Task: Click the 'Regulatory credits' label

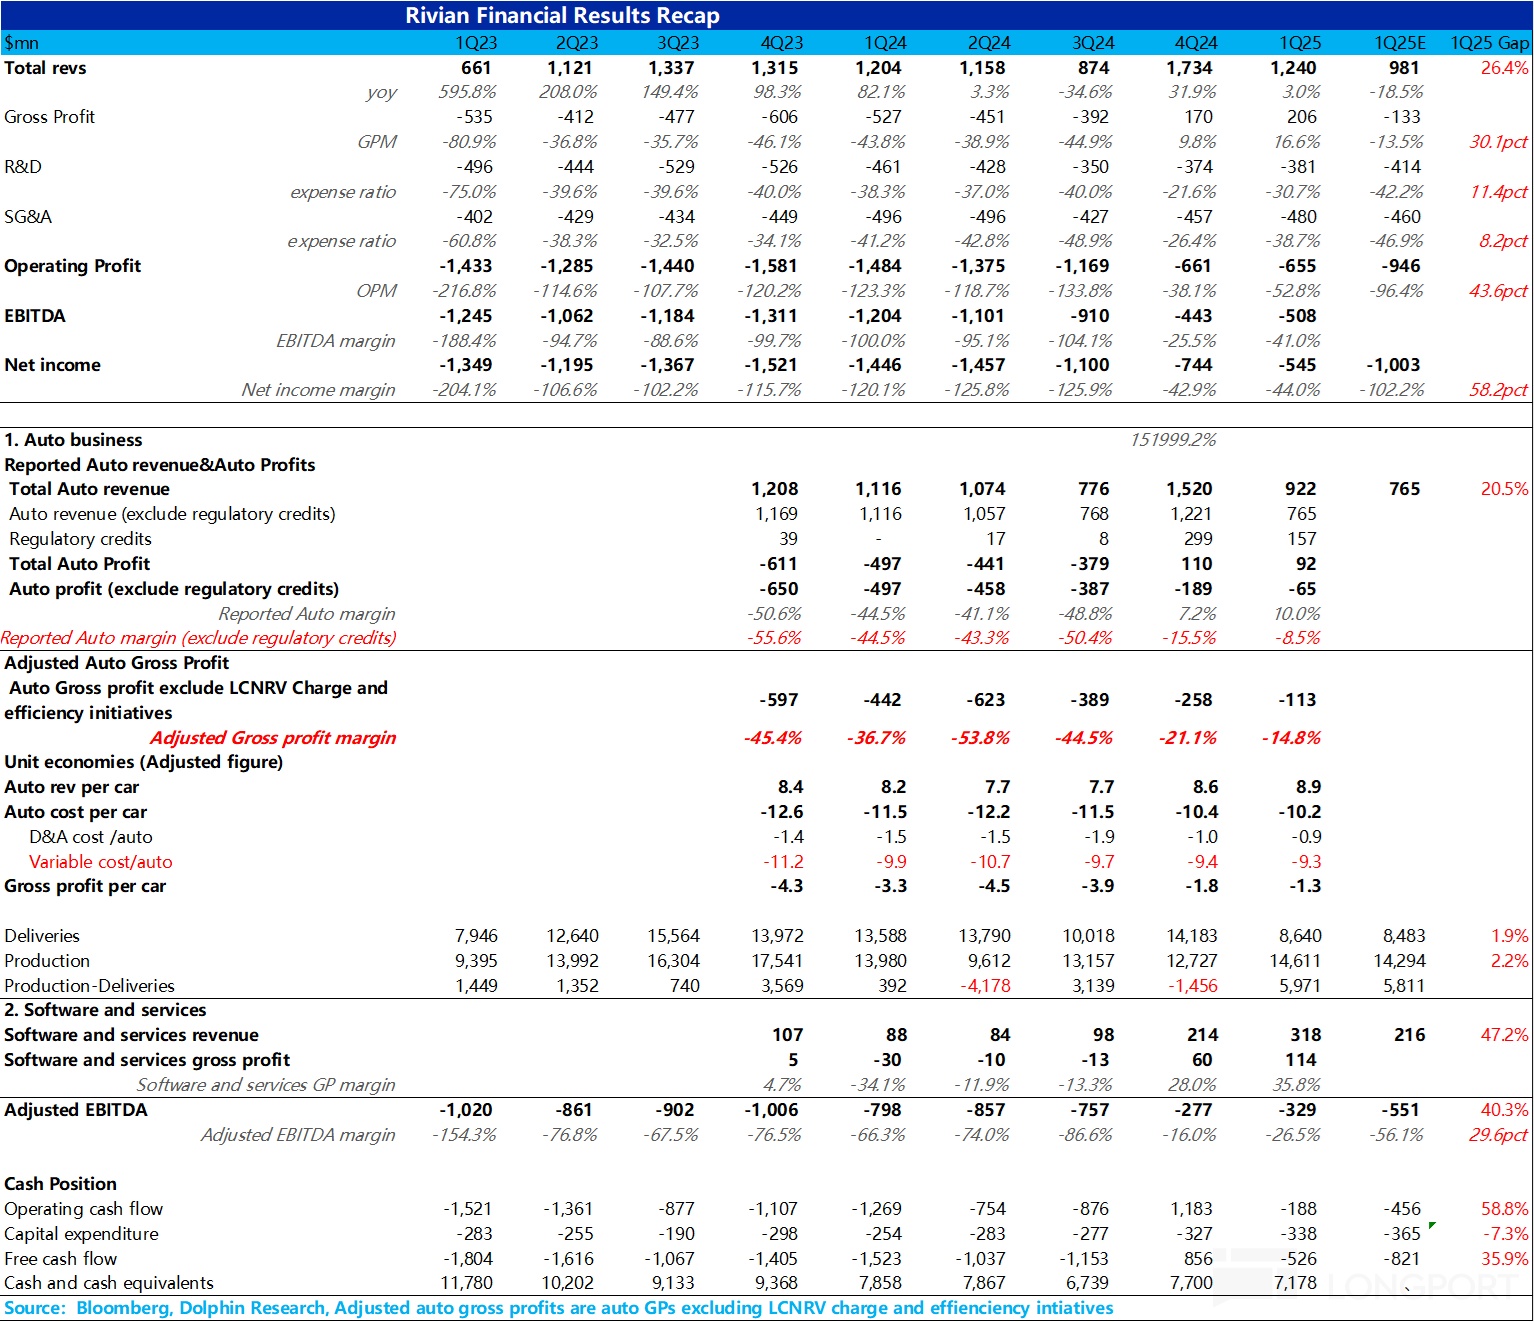Action: tap(80, 539)
